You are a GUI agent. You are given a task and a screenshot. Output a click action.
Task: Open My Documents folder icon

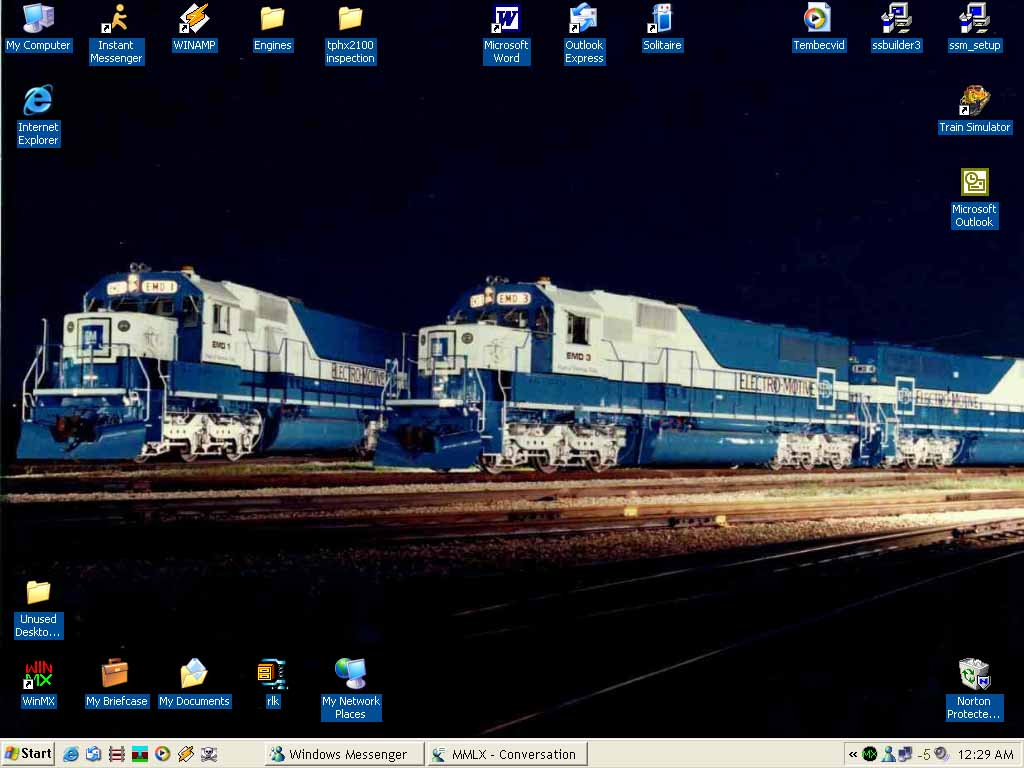194,683
